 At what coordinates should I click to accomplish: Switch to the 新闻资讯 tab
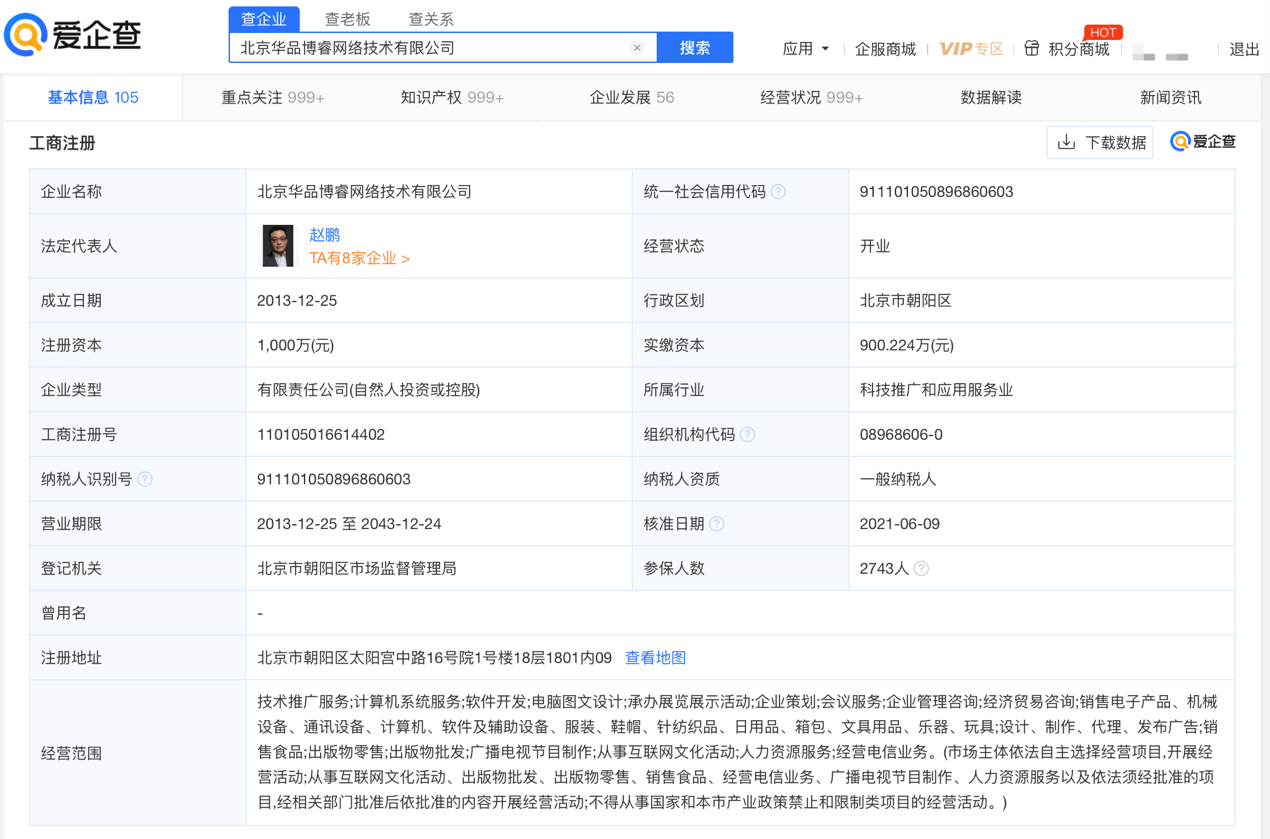pyautogui.click(x=1168, y=97)
